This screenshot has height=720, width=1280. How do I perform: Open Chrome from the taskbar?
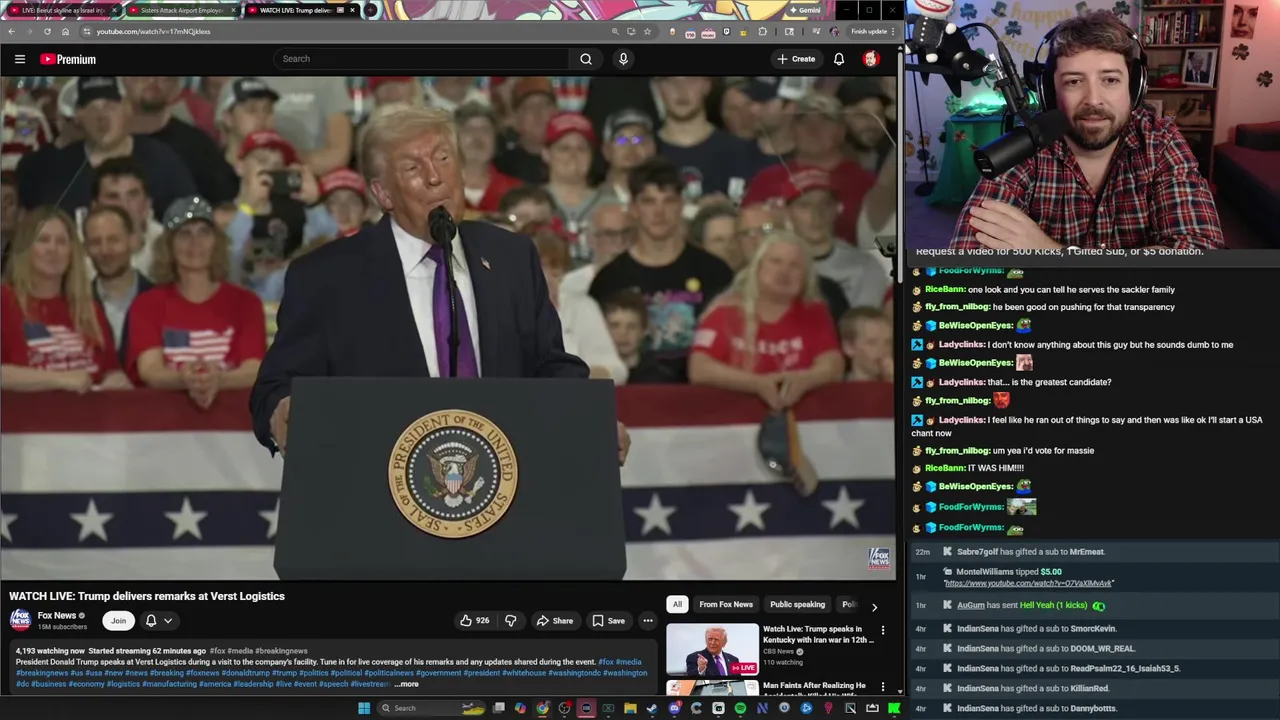pos(542,708)
